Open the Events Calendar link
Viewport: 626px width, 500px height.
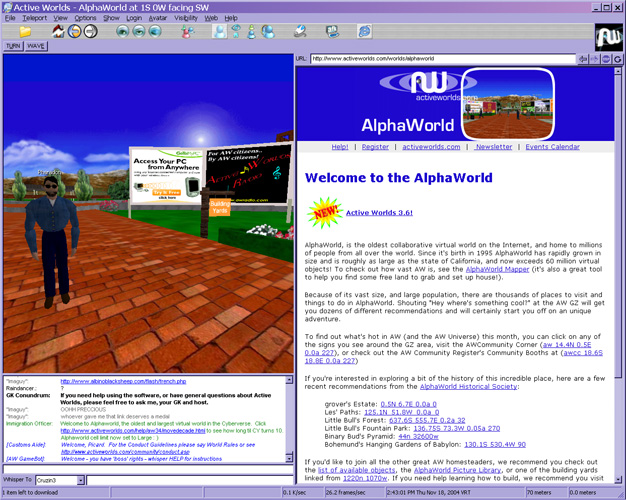553,147
